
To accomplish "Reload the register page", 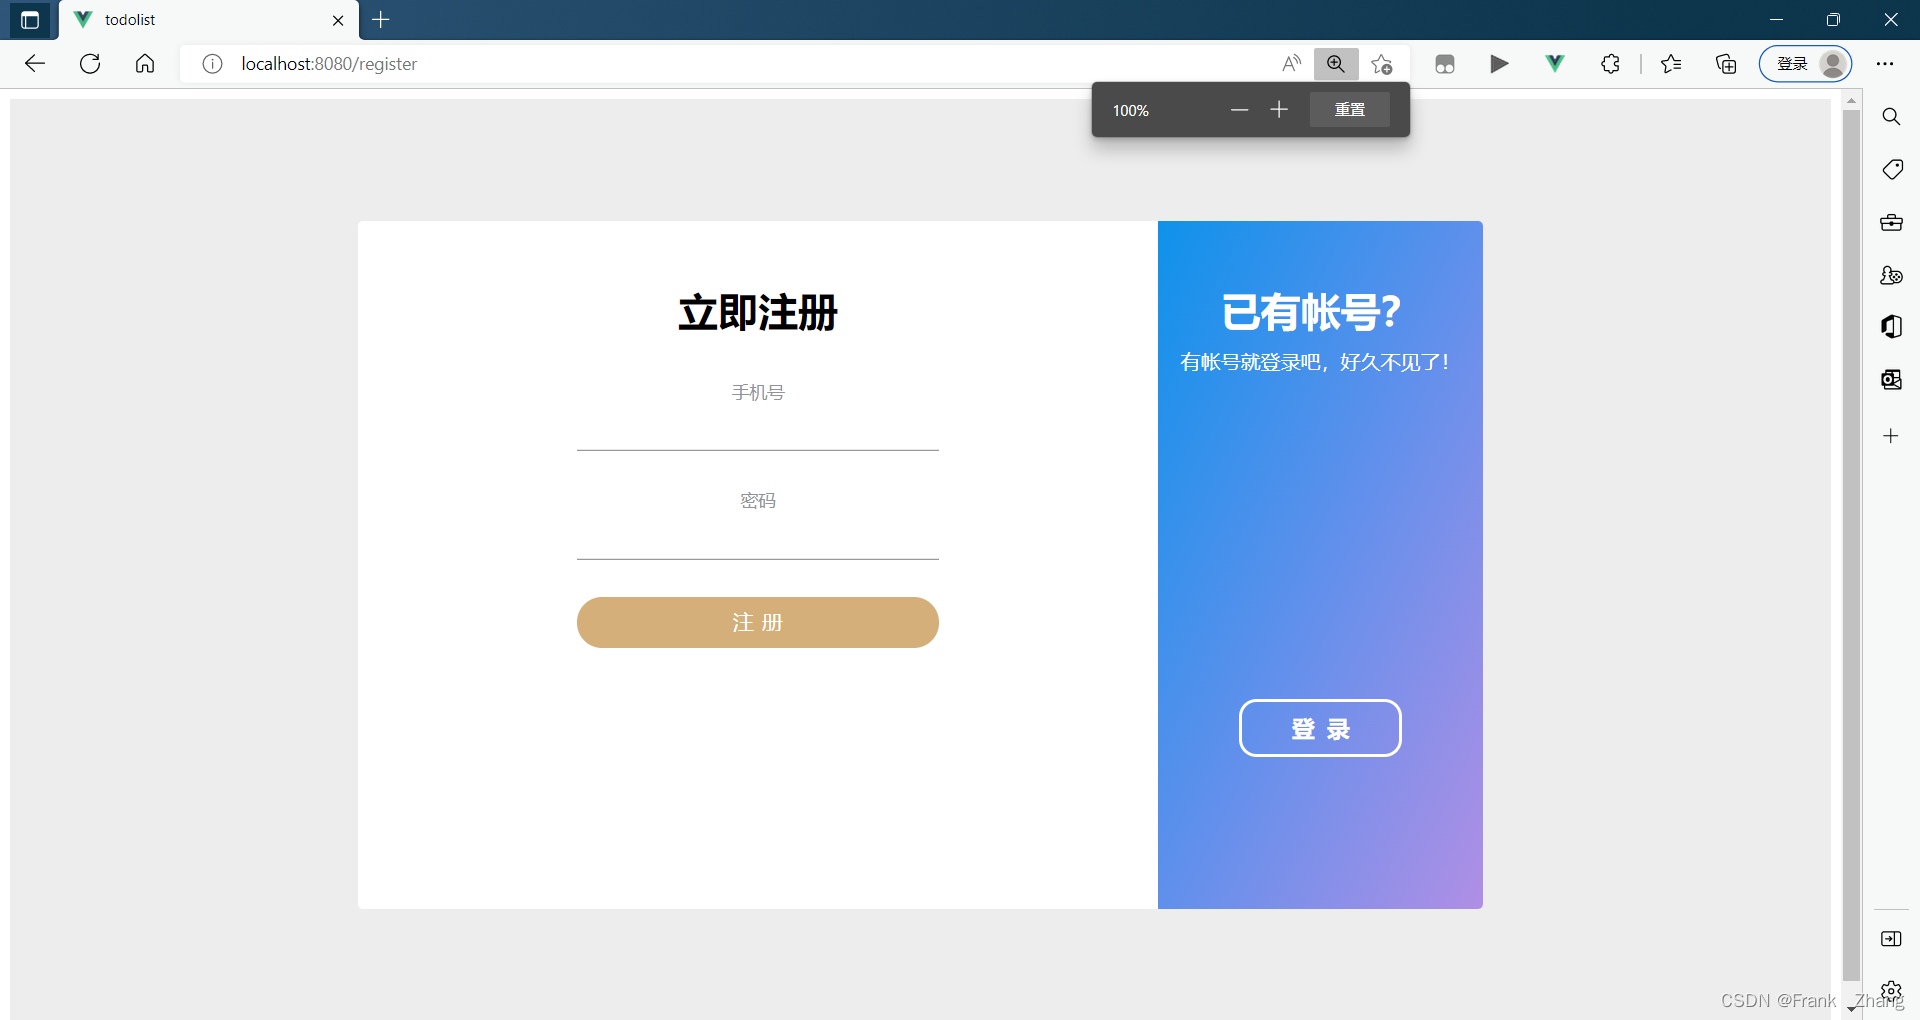I will click(90, 63).
